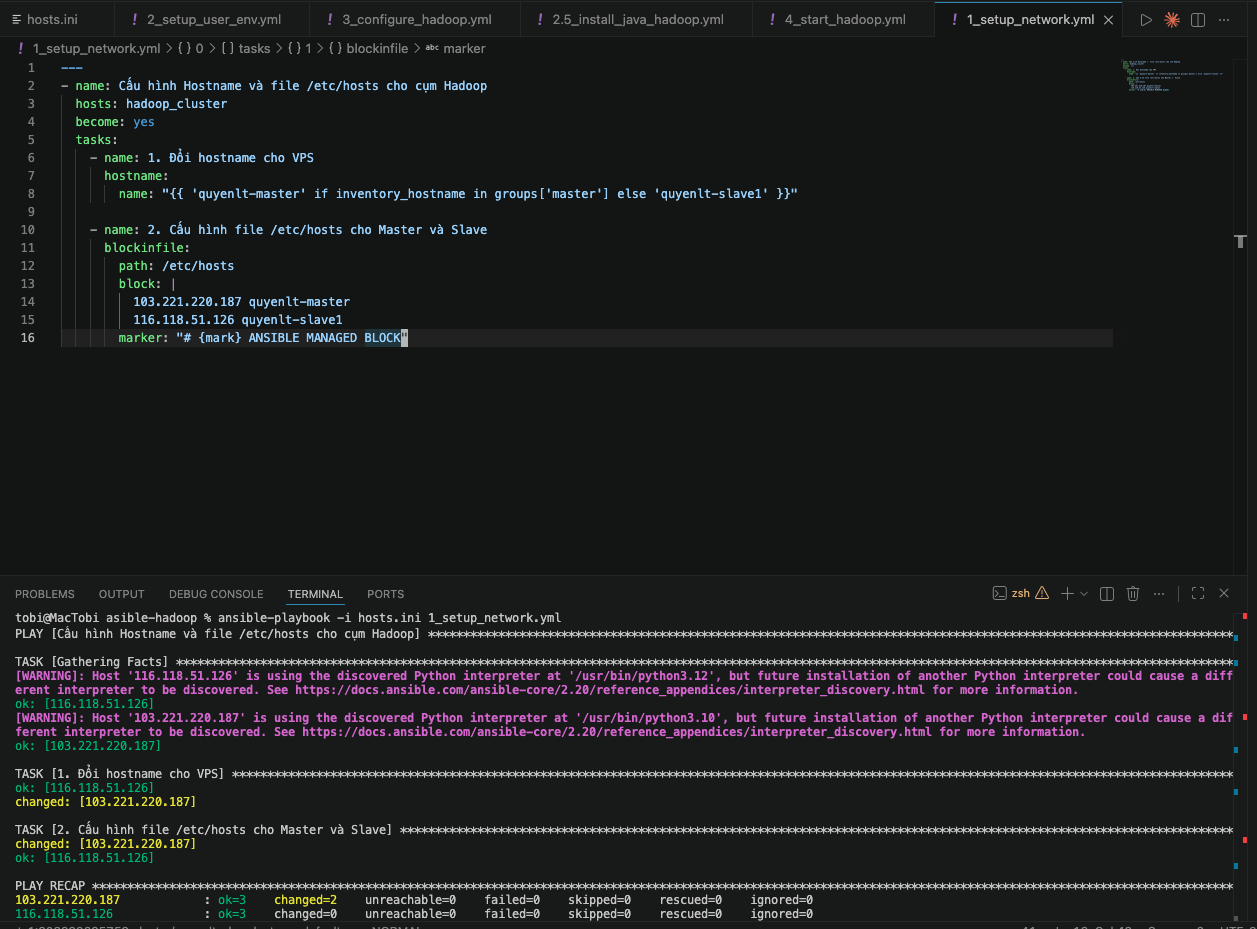
Task: Add a new terminal with plus icon
Action: [1067, 594]
